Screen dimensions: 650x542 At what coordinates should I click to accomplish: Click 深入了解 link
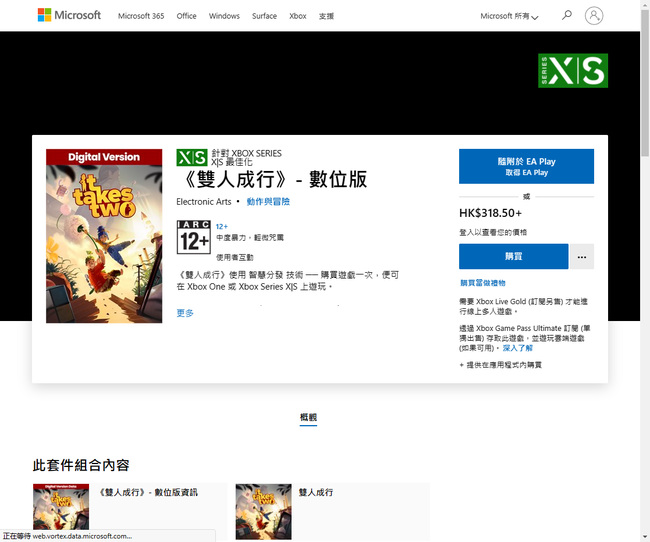pos(518,348)
